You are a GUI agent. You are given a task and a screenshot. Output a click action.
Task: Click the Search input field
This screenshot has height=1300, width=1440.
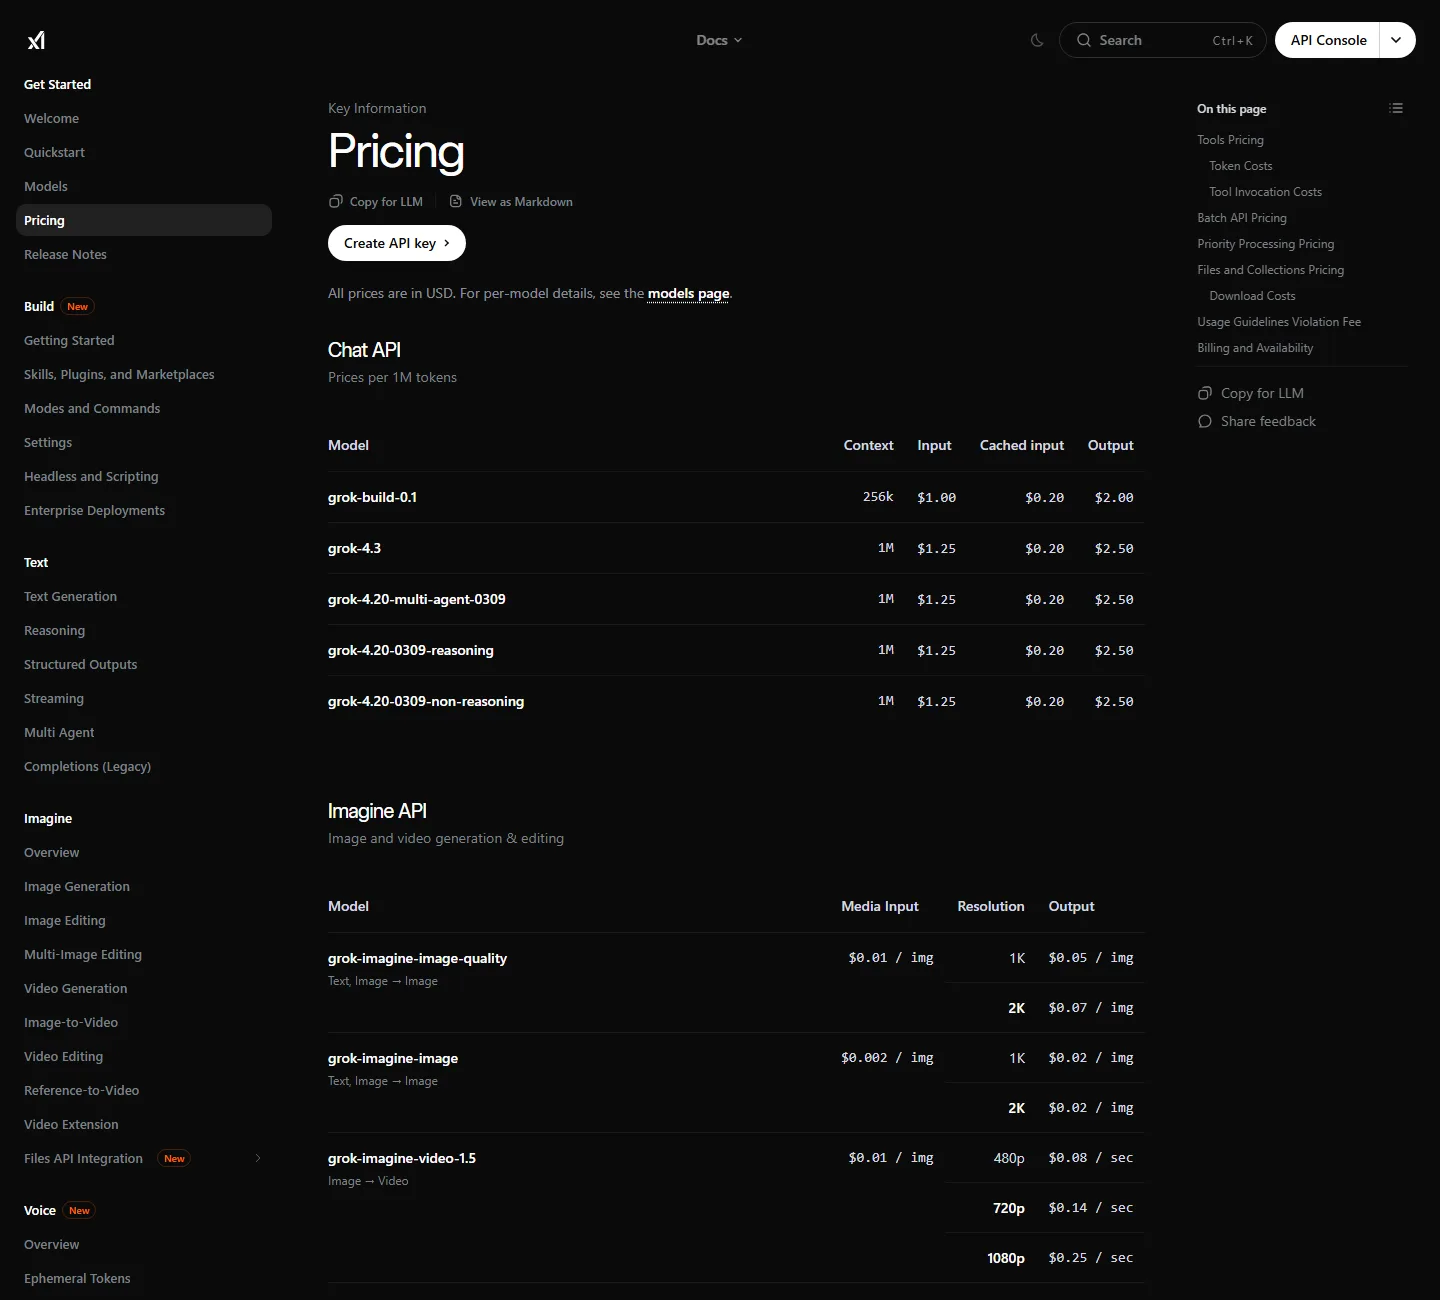[x=1163, y=40]
